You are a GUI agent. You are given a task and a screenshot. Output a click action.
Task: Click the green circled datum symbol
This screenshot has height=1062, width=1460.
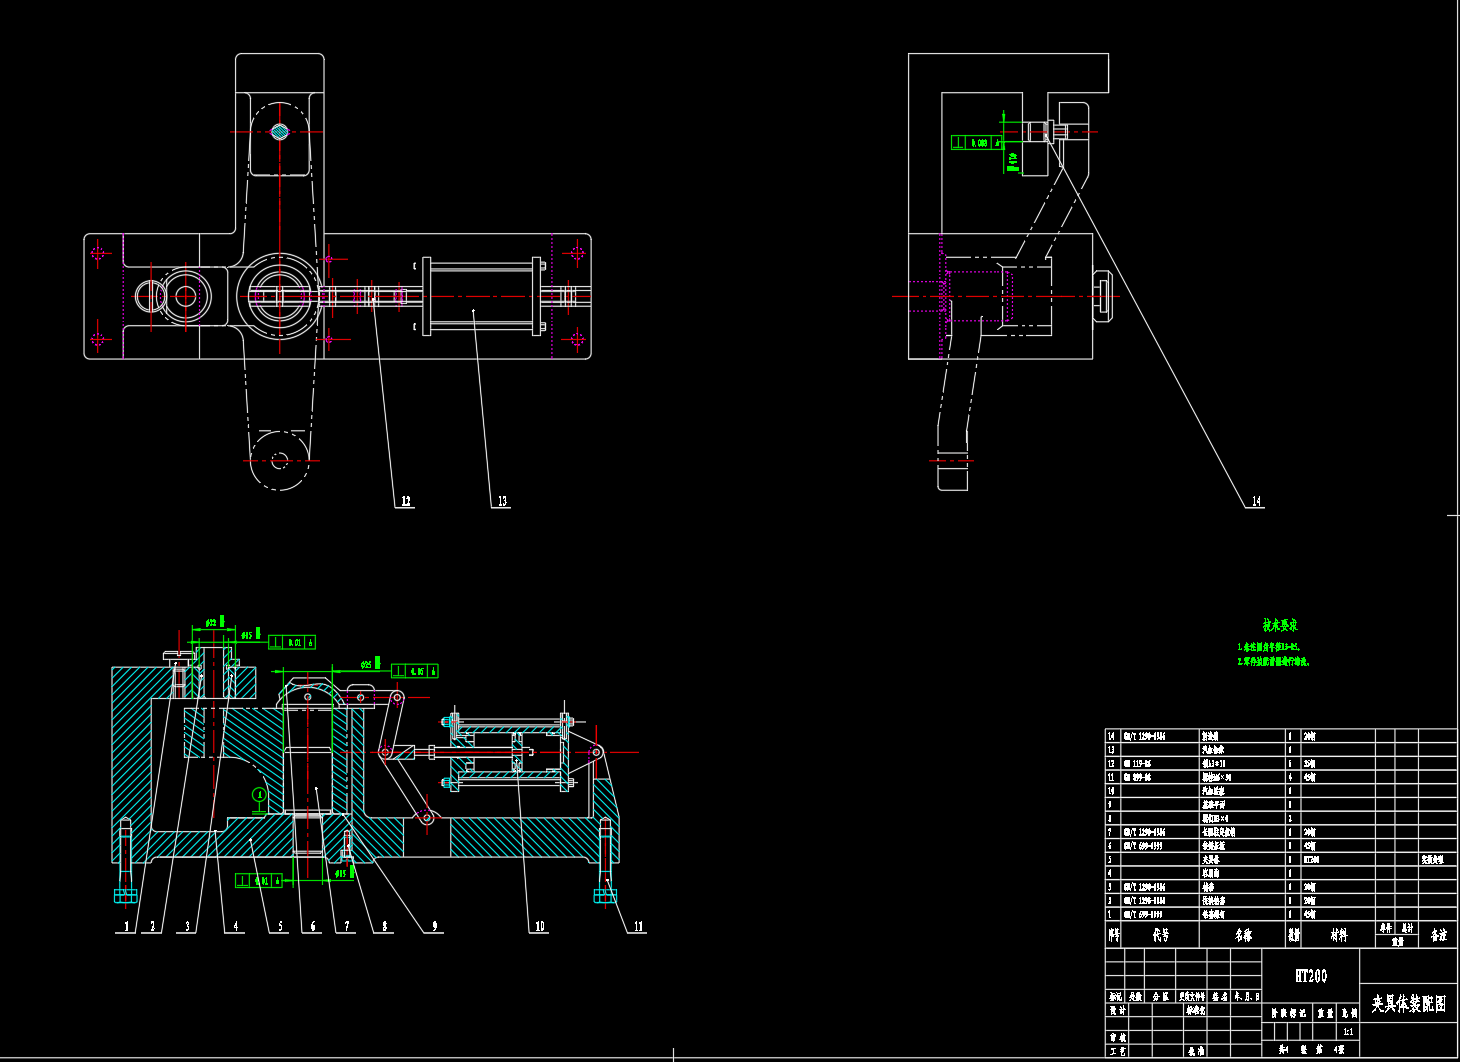pos(259,796)
